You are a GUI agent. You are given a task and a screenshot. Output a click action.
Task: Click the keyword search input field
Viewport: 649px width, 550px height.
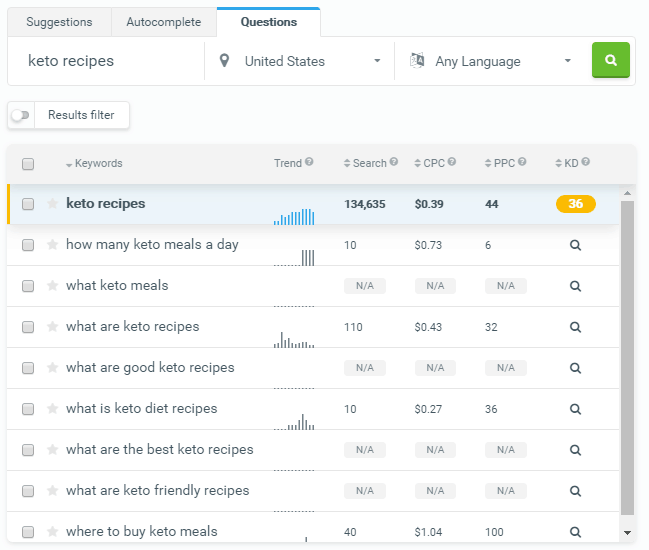[x=105, y=61]
